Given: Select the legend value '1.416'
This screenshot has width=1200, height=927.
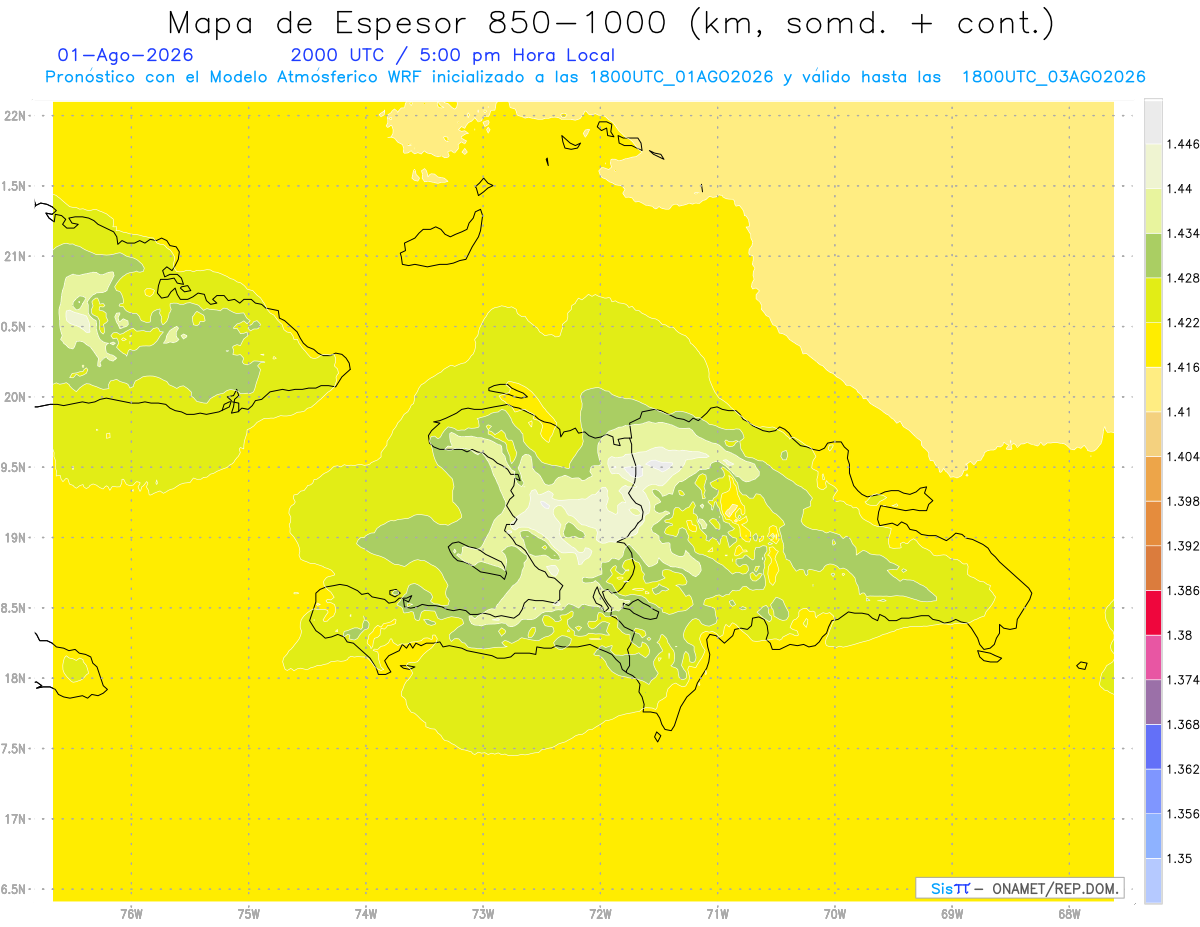Looking at the screenshot, I should click(x=1183, y=367).
